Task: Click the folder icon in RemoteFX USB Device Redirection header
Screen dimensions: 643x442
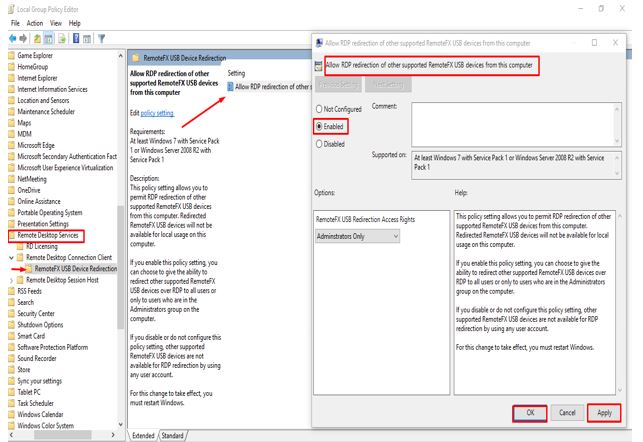Action: (135, 58)
